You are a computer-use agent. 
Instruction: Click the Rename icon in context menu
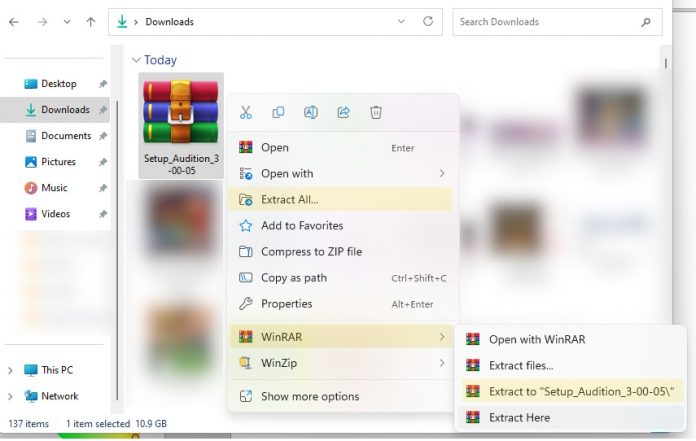tap(311, 113)
